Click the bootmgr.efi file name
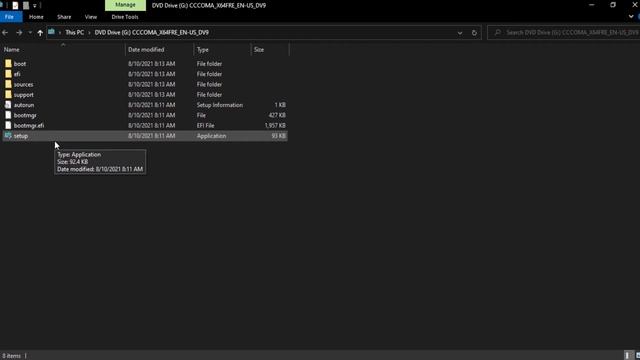This screenshot has height=360, width=640. (29, 125)
